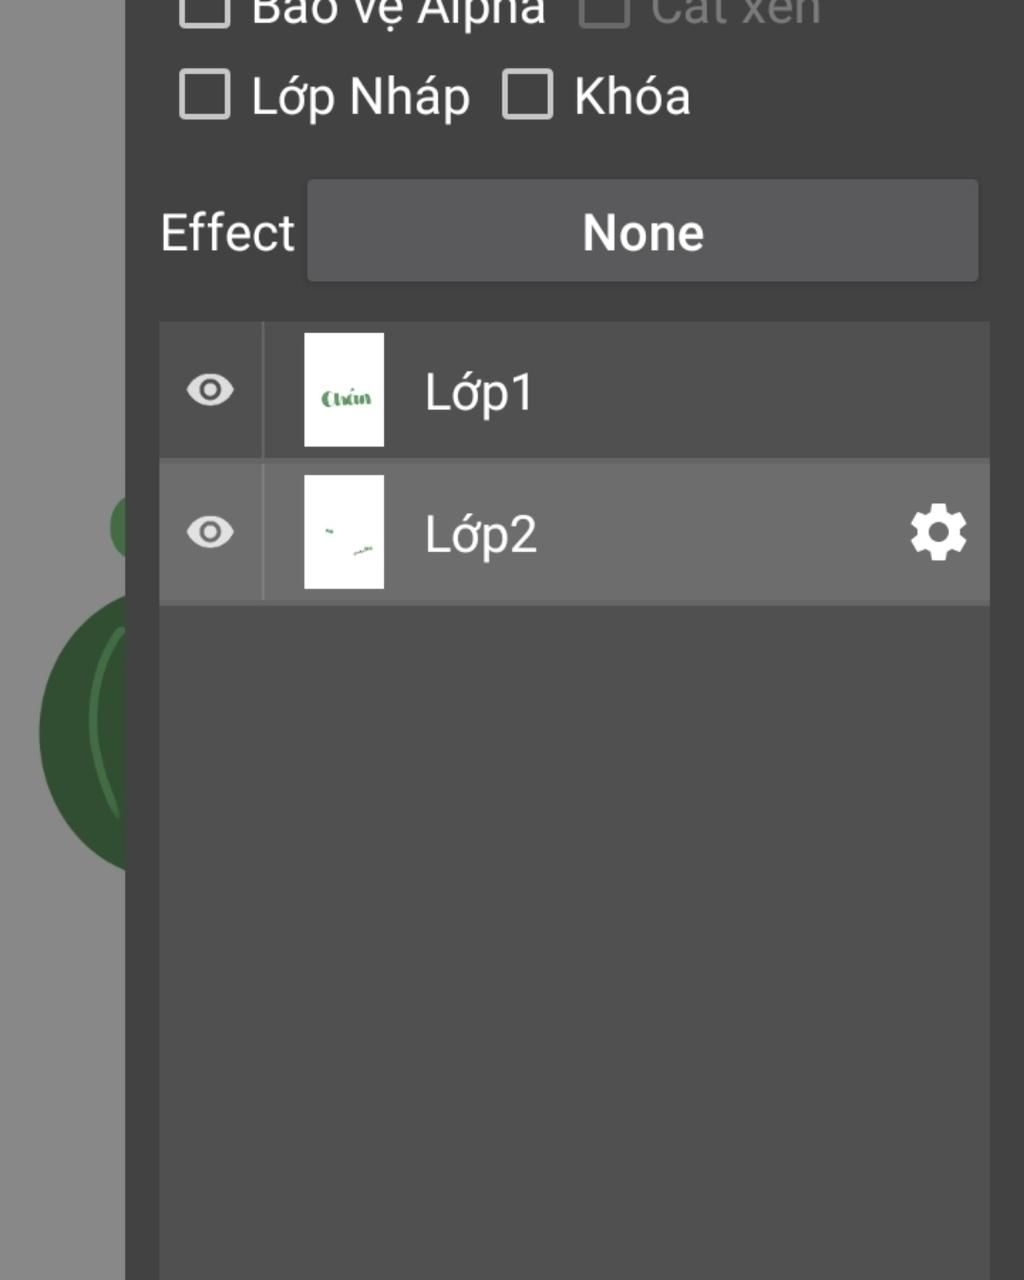This screenshot has height=1280, width=1024.
Task: Enable the Lớp Nháp checkbox
Action: [x=204, y=95]
